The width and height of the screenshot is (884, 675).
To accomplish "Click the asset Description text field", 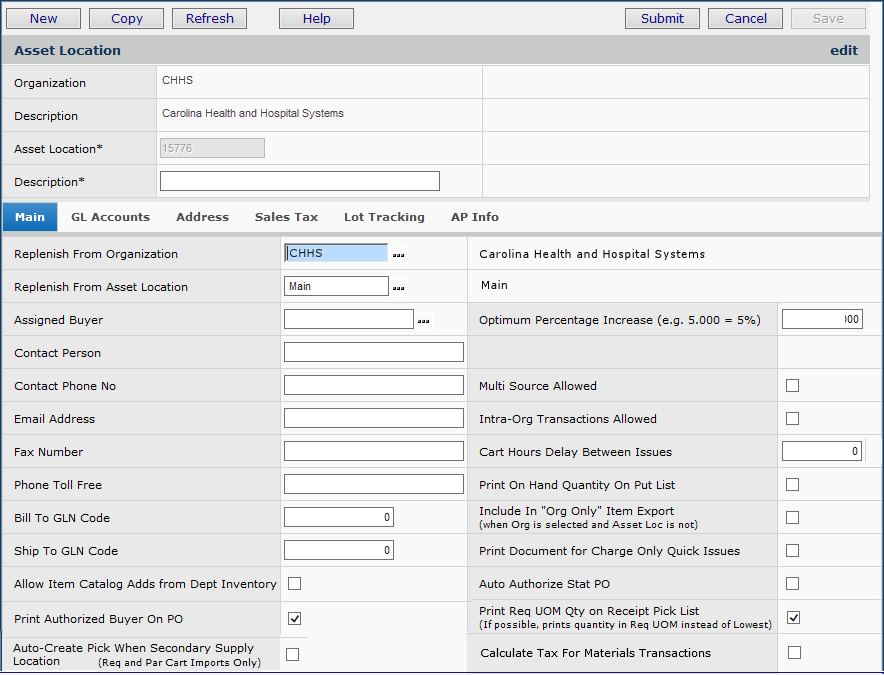I will (x=299, y=181).
